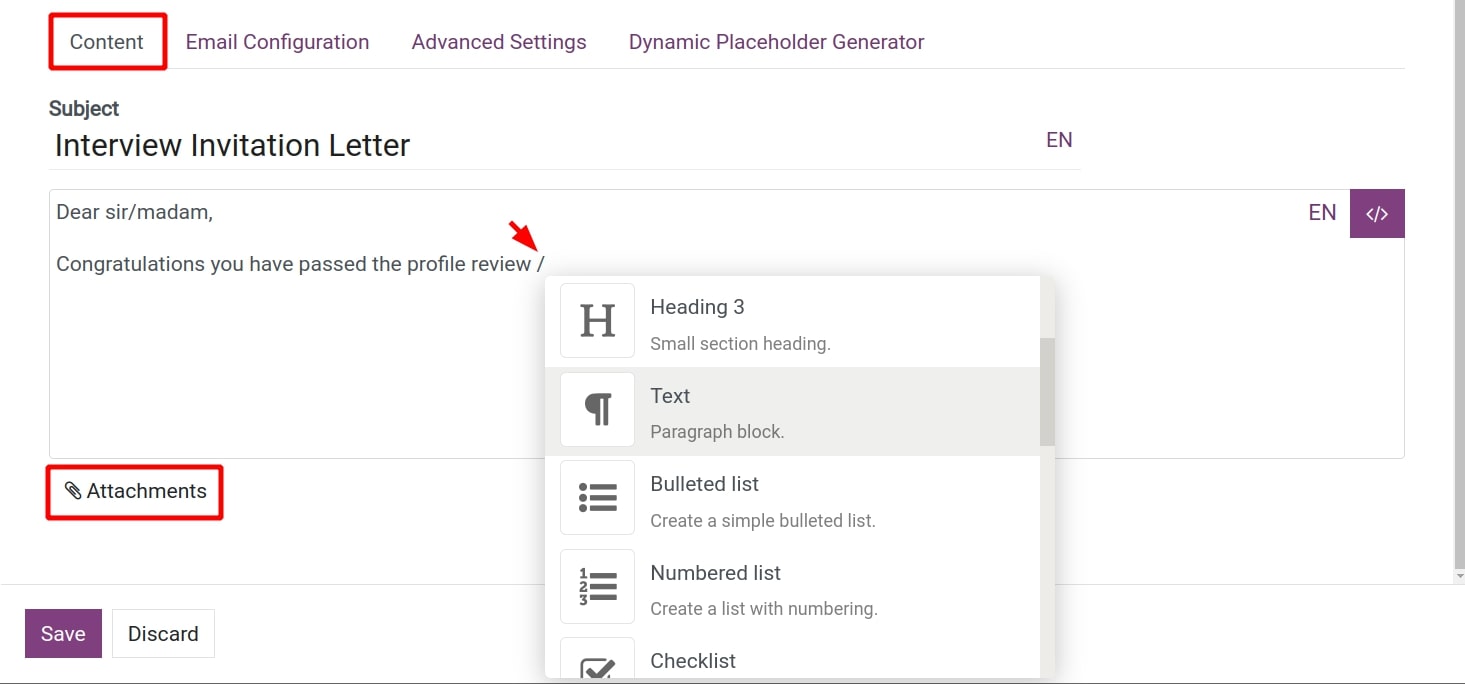The height and width of the screenshot is (684, 1465).
Task: Click the Bulleted list icon
Action: pyautogui.click(x=597, y=497)
